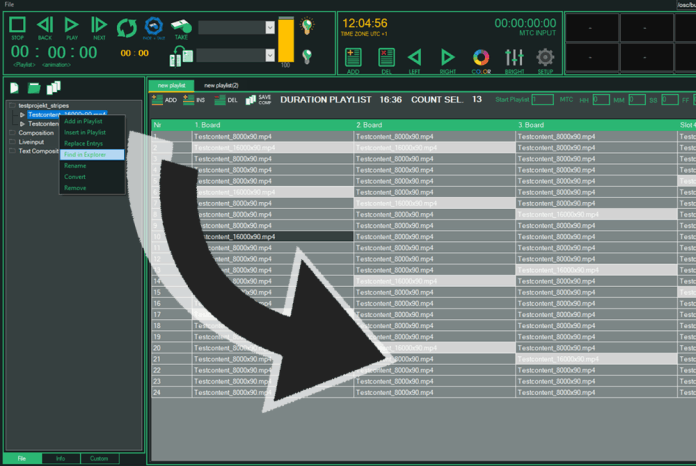696x466 pixels.
Task: Open the BRIGHT sliders control
Action: click(513, 59)
